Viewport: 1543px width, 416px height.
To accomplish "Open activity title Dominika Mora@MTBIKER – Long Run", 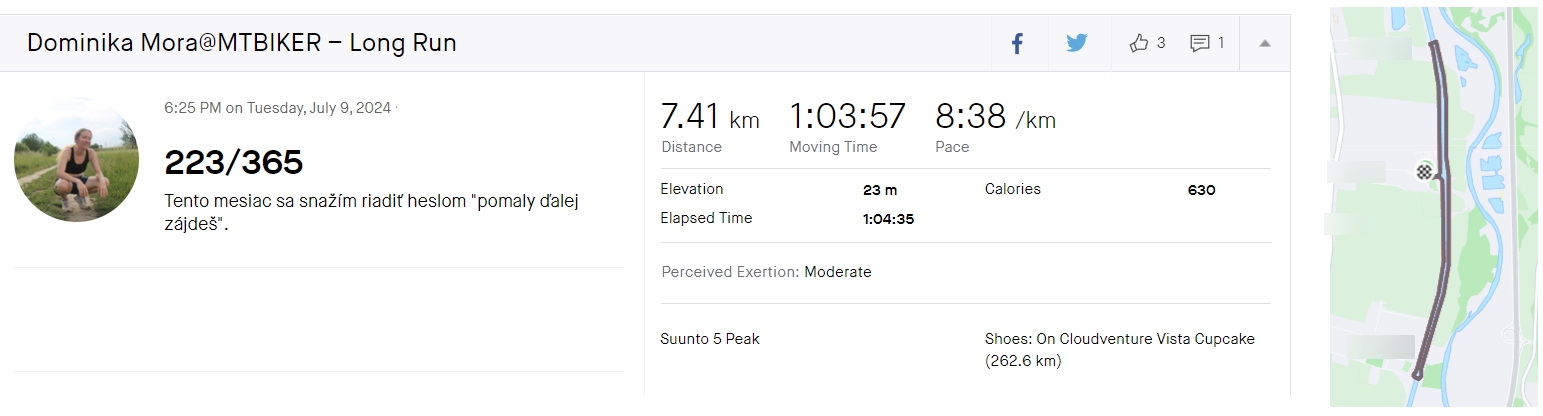I will pos(242,43).
